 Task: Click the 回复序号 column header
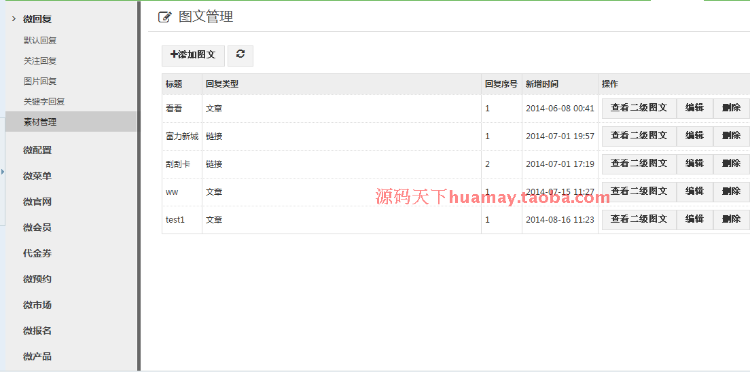501,84
